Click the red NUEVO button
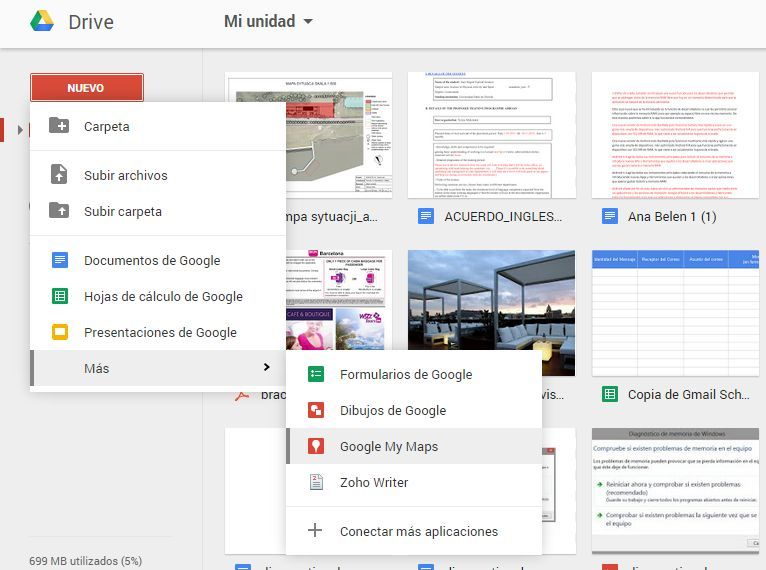Viewport: 766px width, 570px height. [87, 87]
